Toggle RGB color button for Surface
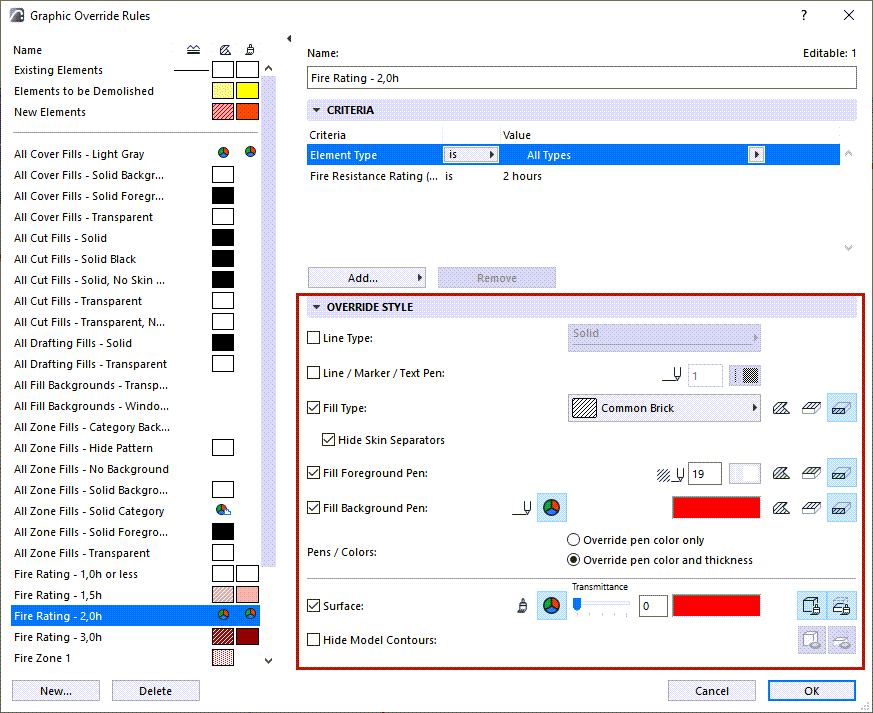This screenshot has height=713, width=873. [x=552, y=606]
